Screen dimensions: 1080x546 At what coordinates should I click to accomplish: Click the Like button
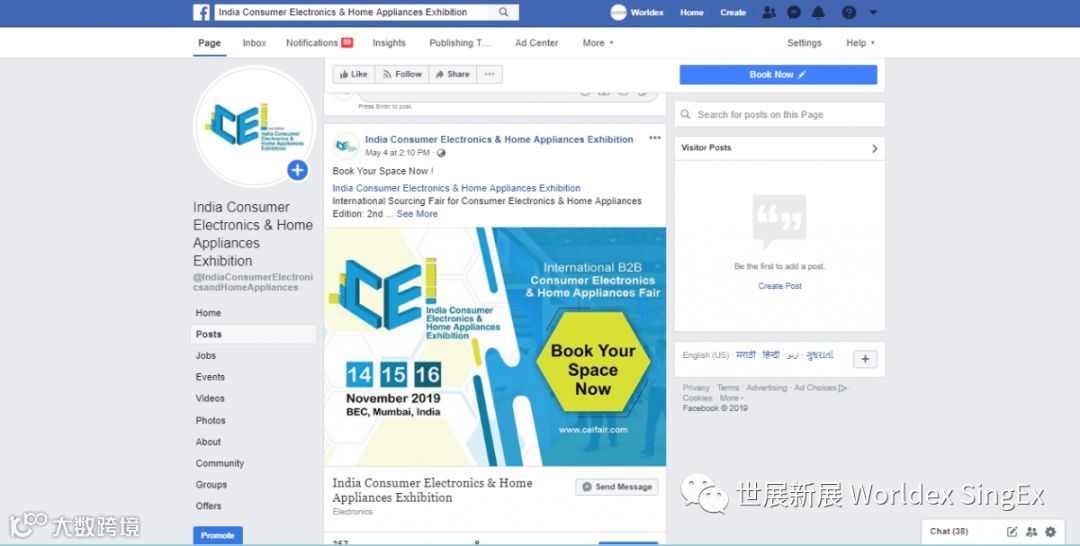pos(354,74)
